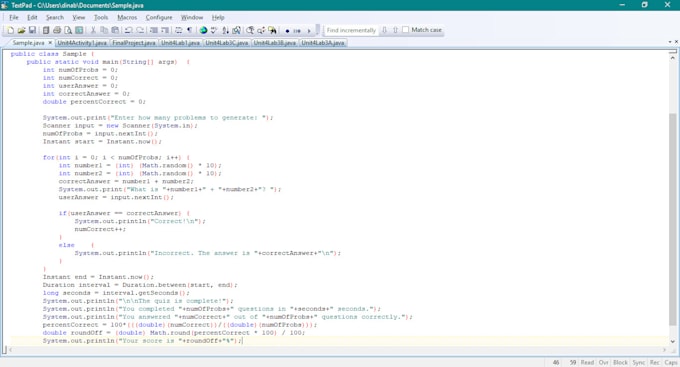
Task: Click line number 46 in status bar
Action: (556, 363)
